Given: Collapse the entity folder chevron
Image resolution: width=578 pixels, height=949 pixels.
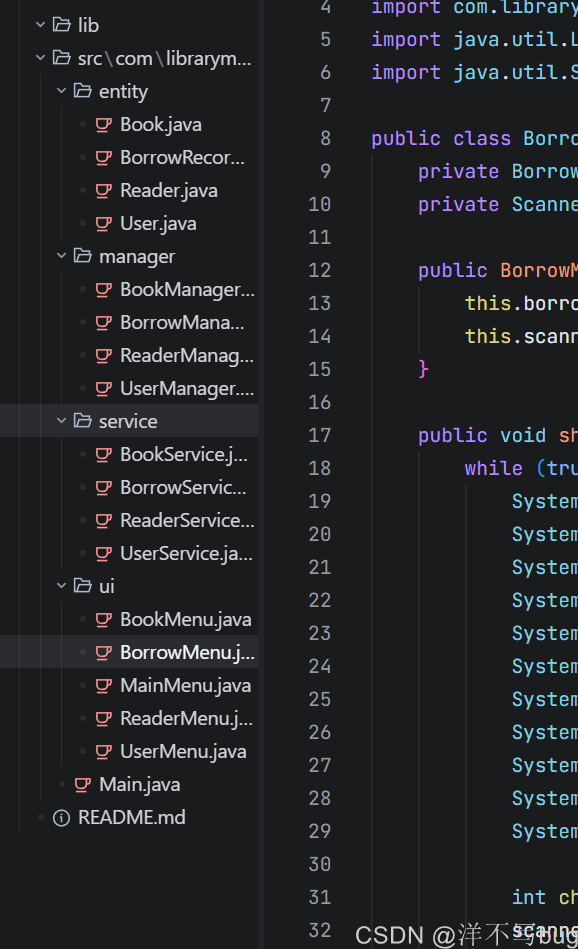Looking at the screenshot, I should [x=61, y=91].
